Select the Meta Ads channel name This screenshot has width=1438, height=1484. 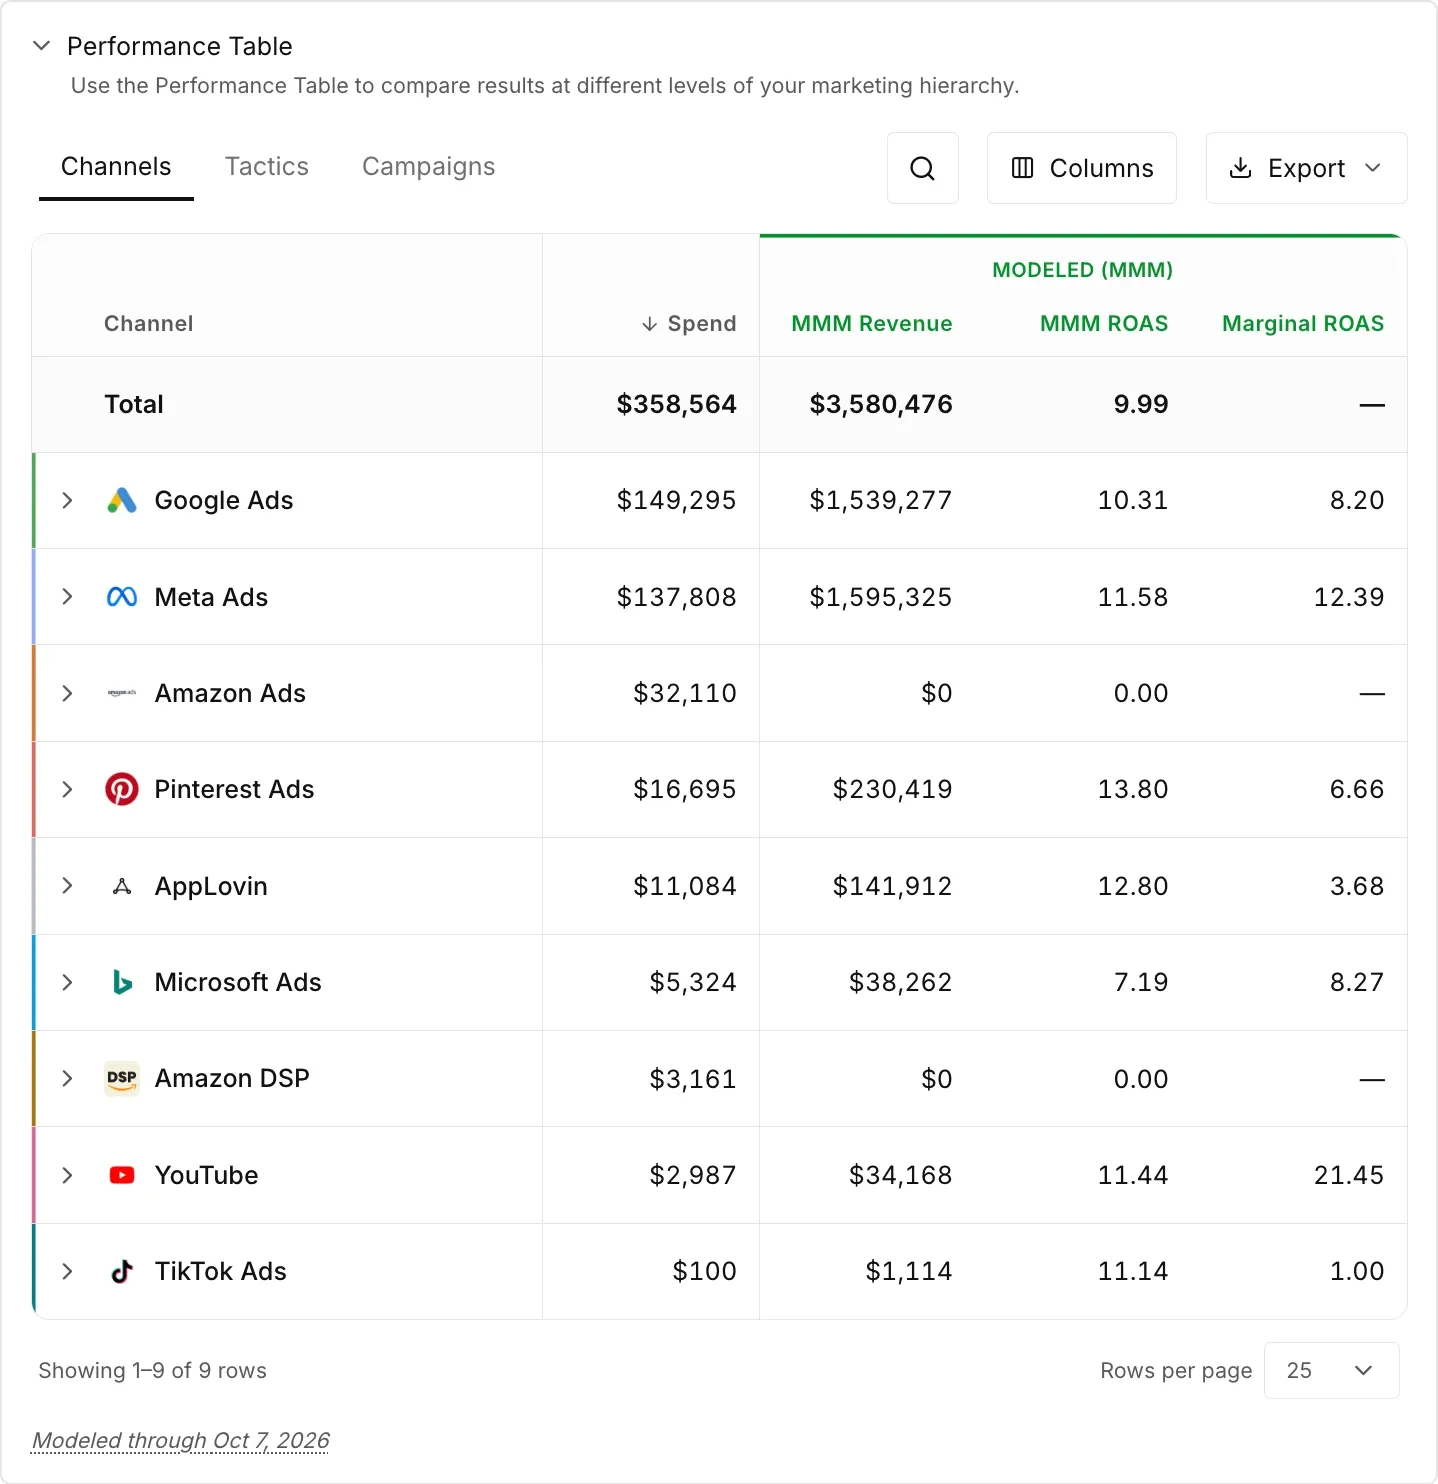pyautogui.click(x=211, y=597)
